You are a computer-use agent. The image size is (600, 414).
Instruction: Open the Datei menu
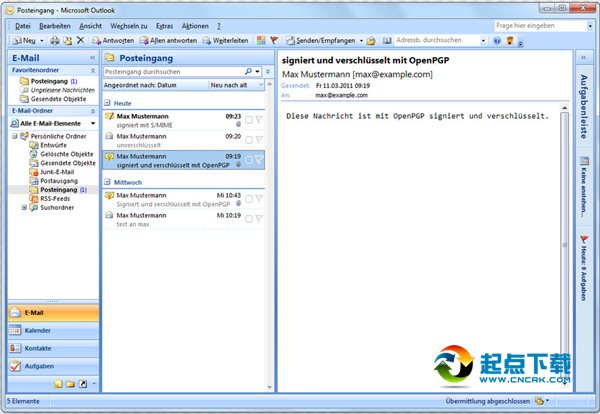(23, 26)
